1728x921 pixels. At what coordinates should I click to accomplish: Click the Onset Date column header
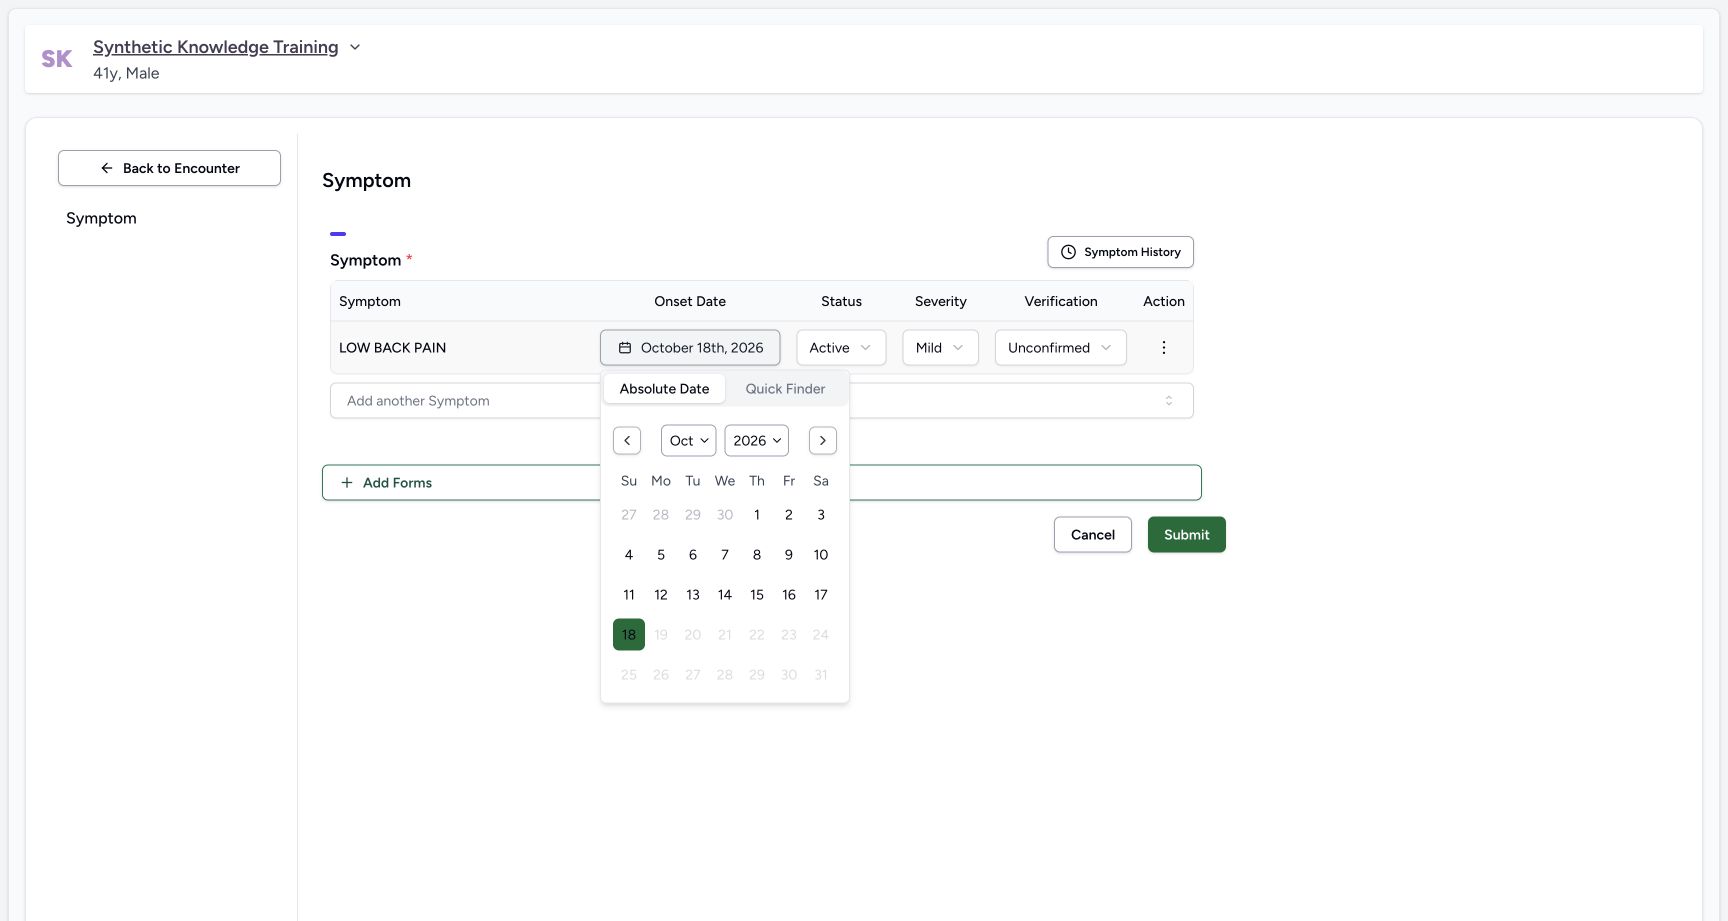click(x=690, y=301)
